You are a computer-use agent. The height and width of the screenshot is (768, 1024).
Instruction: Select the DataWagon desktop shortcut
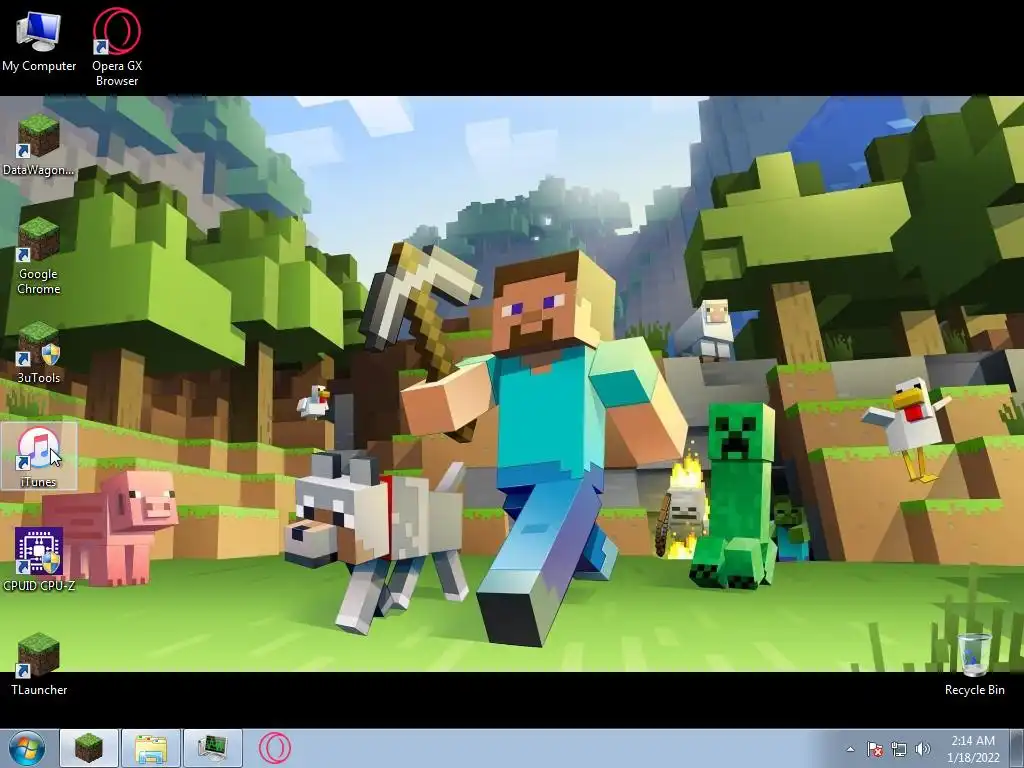[x=39, y=145]
